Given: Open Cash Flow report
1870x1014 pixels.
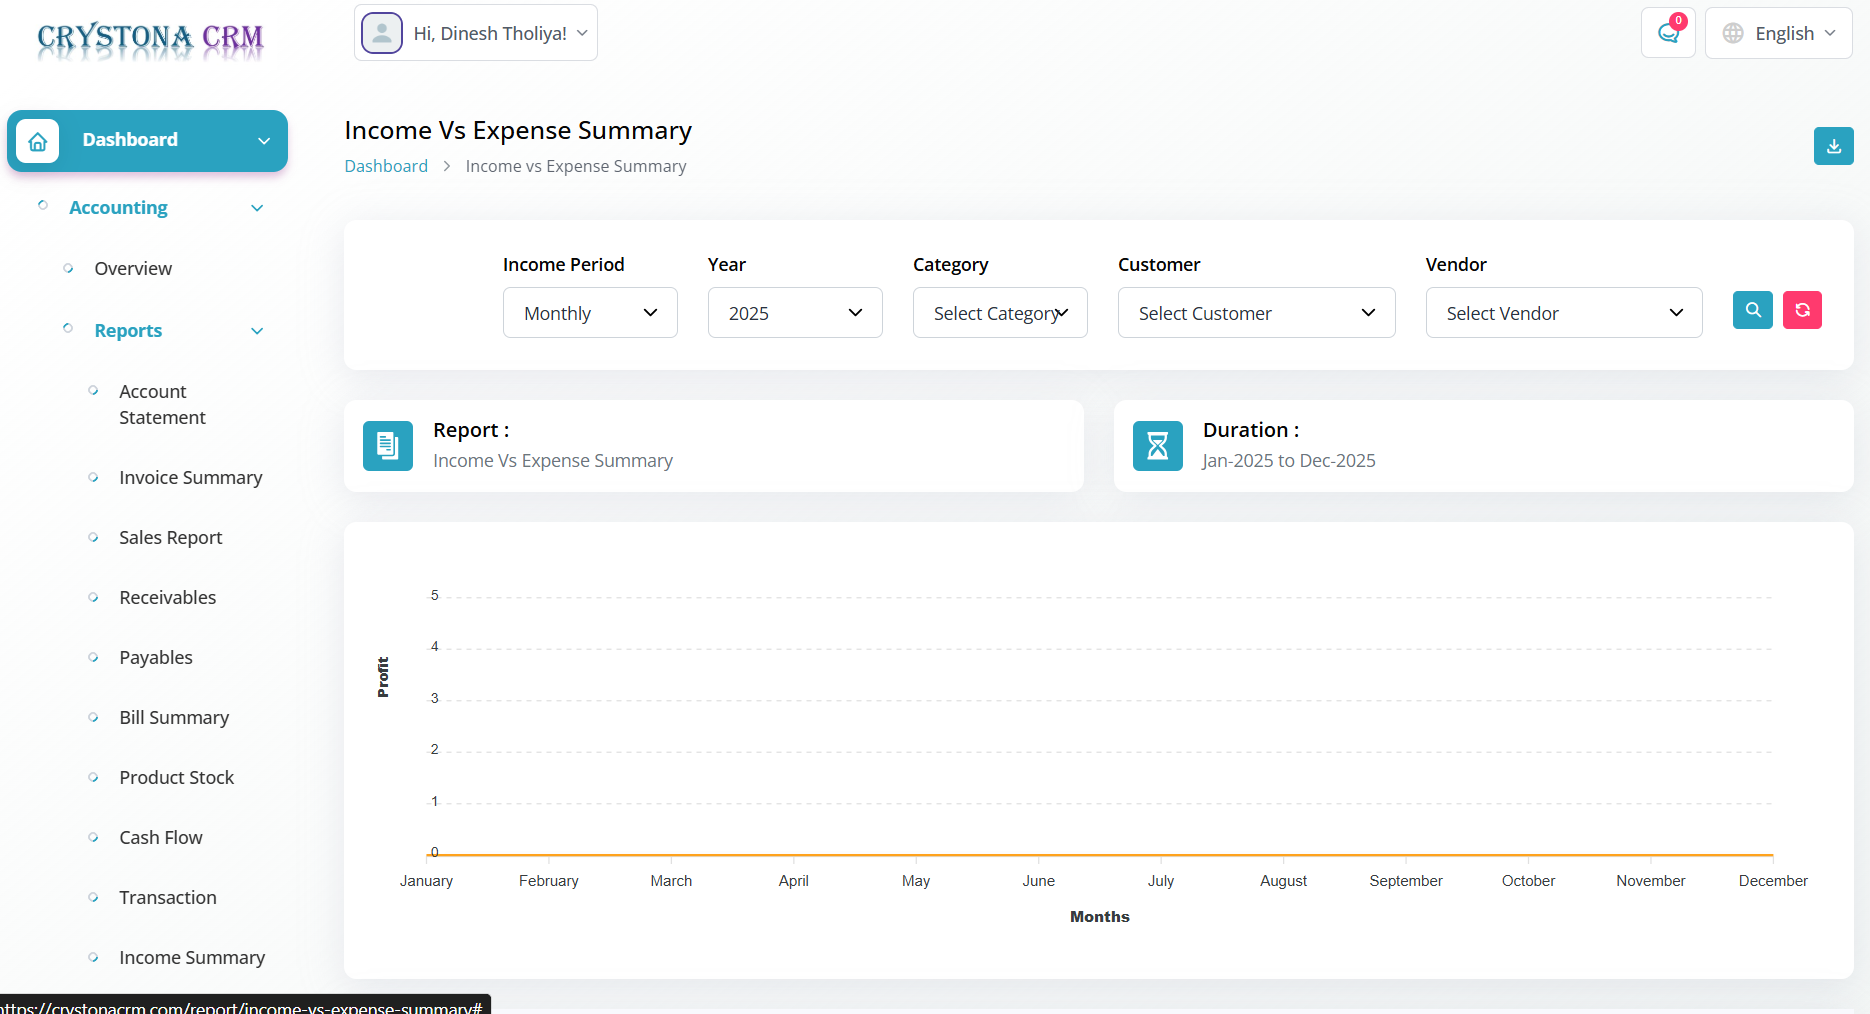Looking at the screenshot, I should 160,838.
